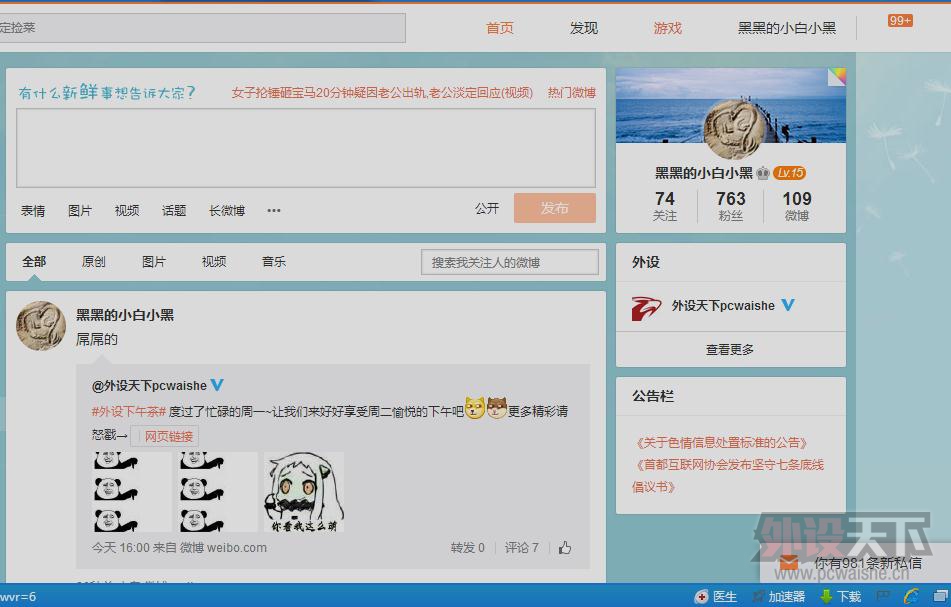Open the 首都互联网协会 七条底线 notice

[728, 475]
